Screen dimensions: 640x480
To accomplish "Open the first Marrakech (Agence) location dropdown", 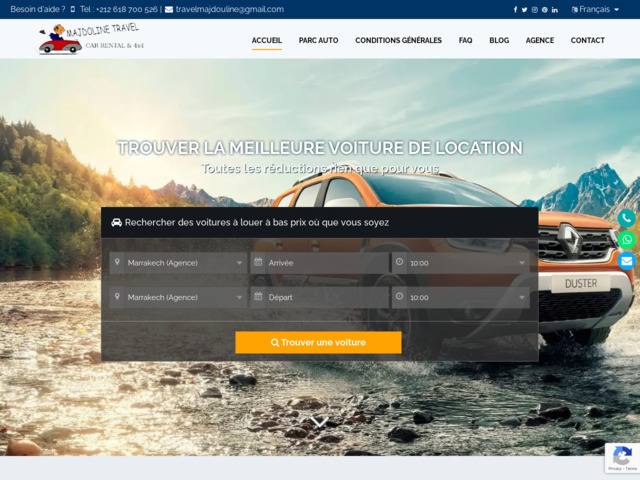I will click(179, 263).
